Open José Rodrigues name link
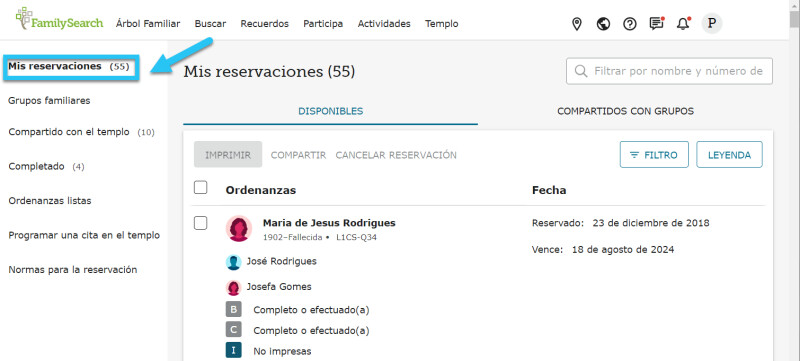This screenshot has width=800, height=361. 282,261
